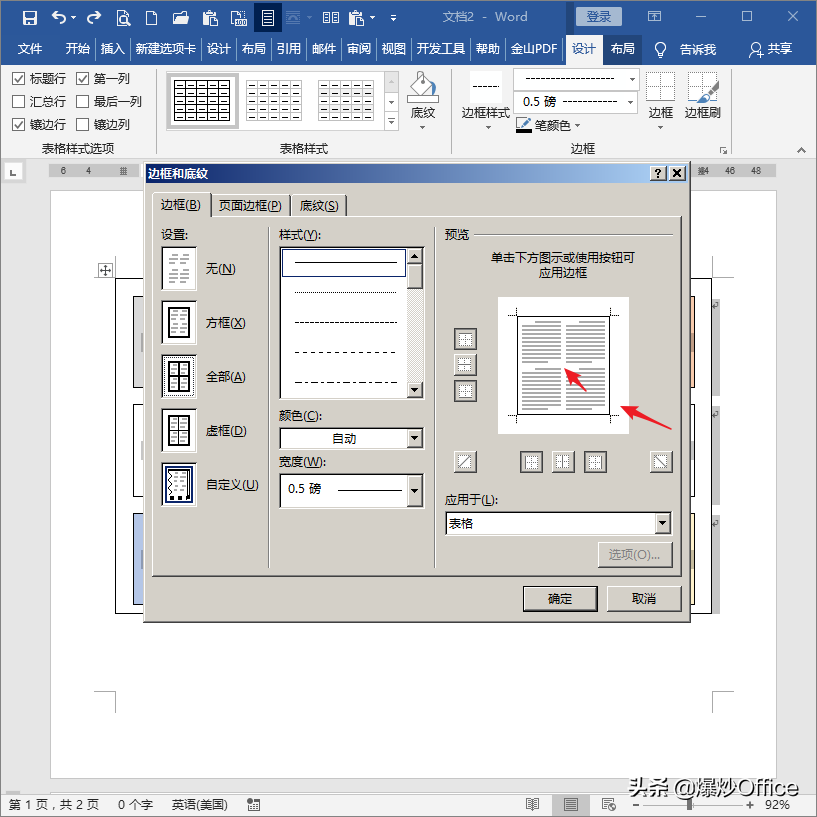The width and height of the screenshot is (817, 817).
Task: Undo the last action
Action: coord(59,18)
